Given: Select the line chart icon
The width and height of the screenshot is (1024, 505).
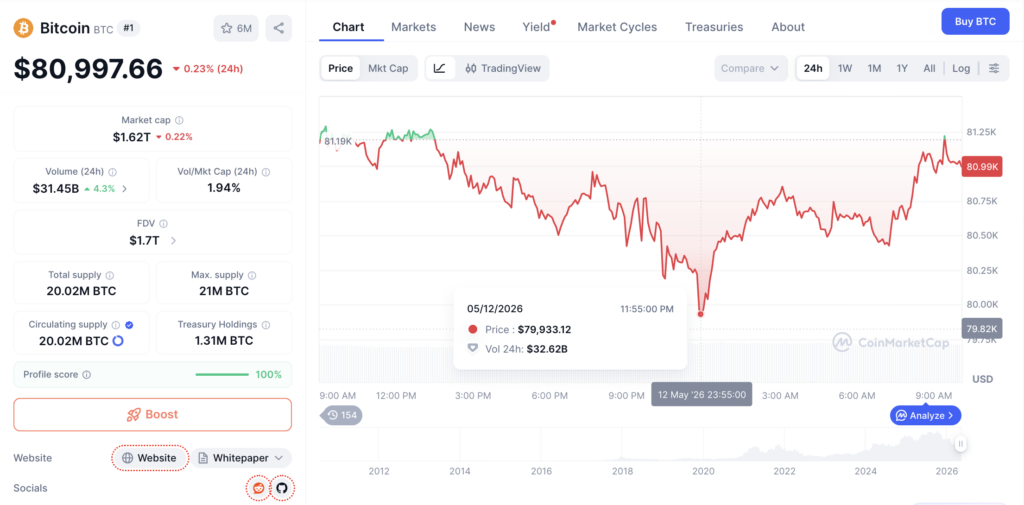Looking at the screenshot, I should point(440,68).
